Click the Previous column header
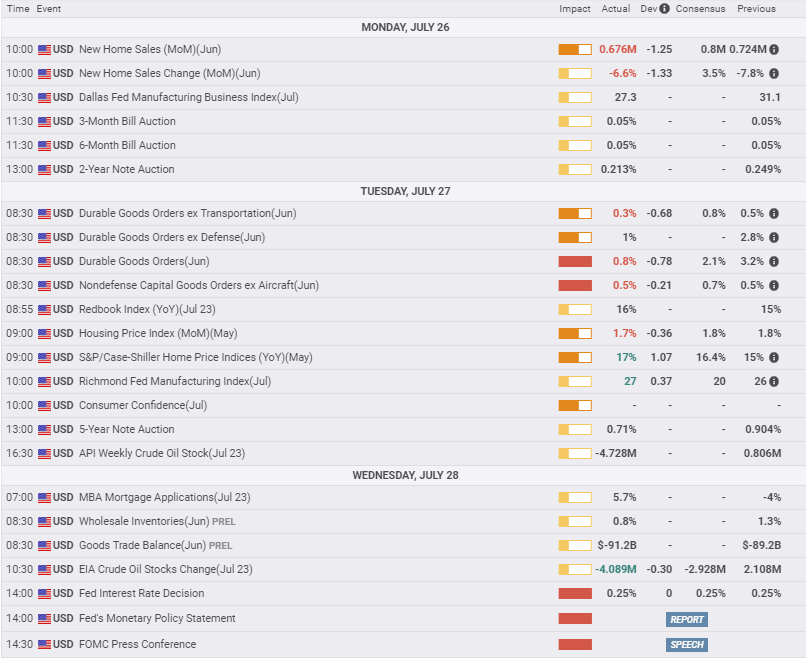Image resolution: width=806 pixels, height=658 pixels. 756,9
